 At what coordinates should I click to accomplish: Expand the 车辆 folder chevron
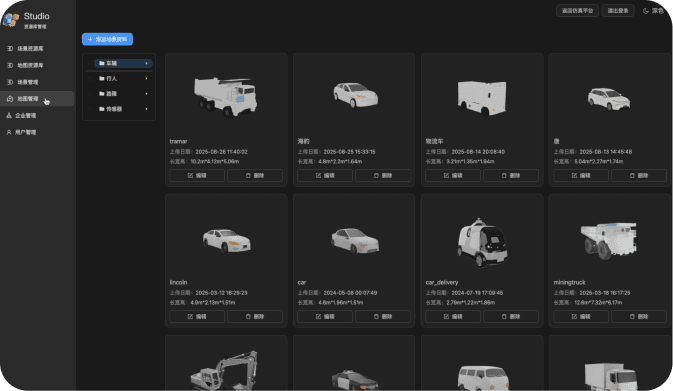click(146, 64)
